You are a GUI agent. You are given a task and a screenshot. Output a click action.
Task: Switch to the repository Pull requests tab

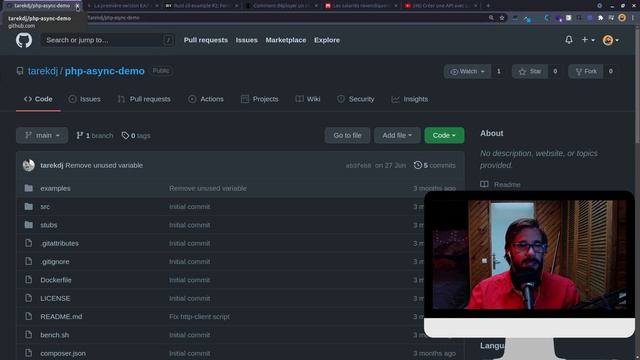point(144,99)
